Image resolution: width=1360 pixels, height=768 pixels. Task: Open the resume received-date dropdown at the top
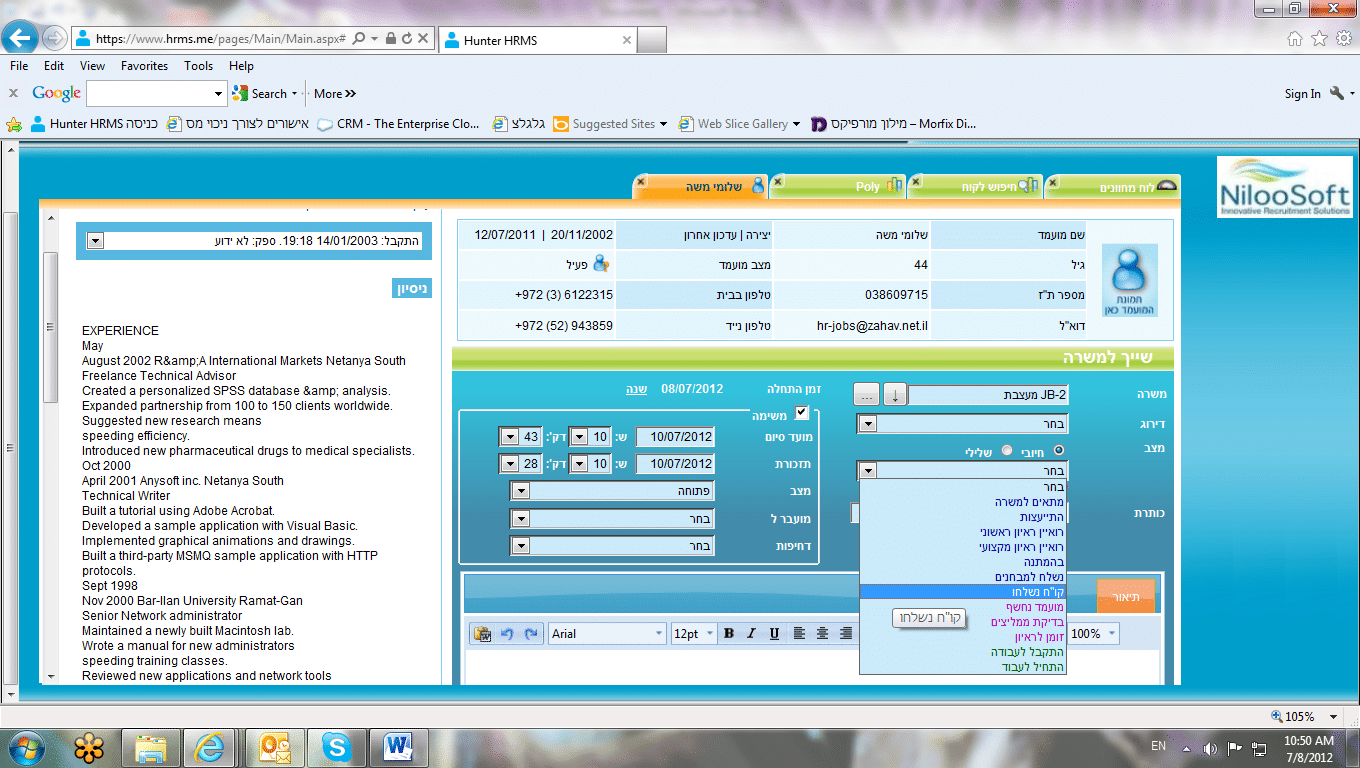pos(95,241)
